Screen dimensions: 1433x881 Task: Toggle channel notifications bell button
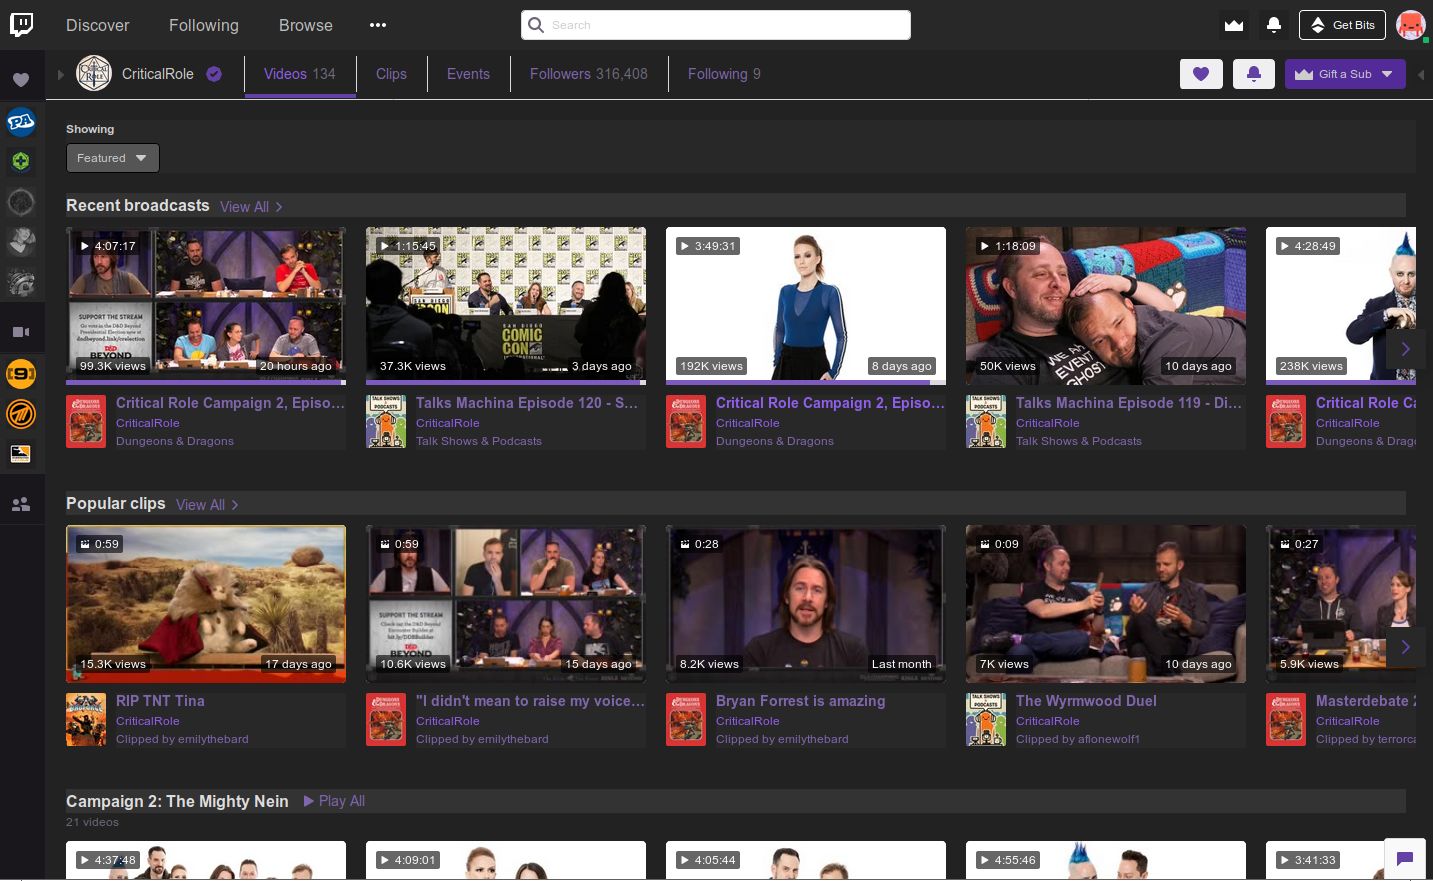point(1254,74)
